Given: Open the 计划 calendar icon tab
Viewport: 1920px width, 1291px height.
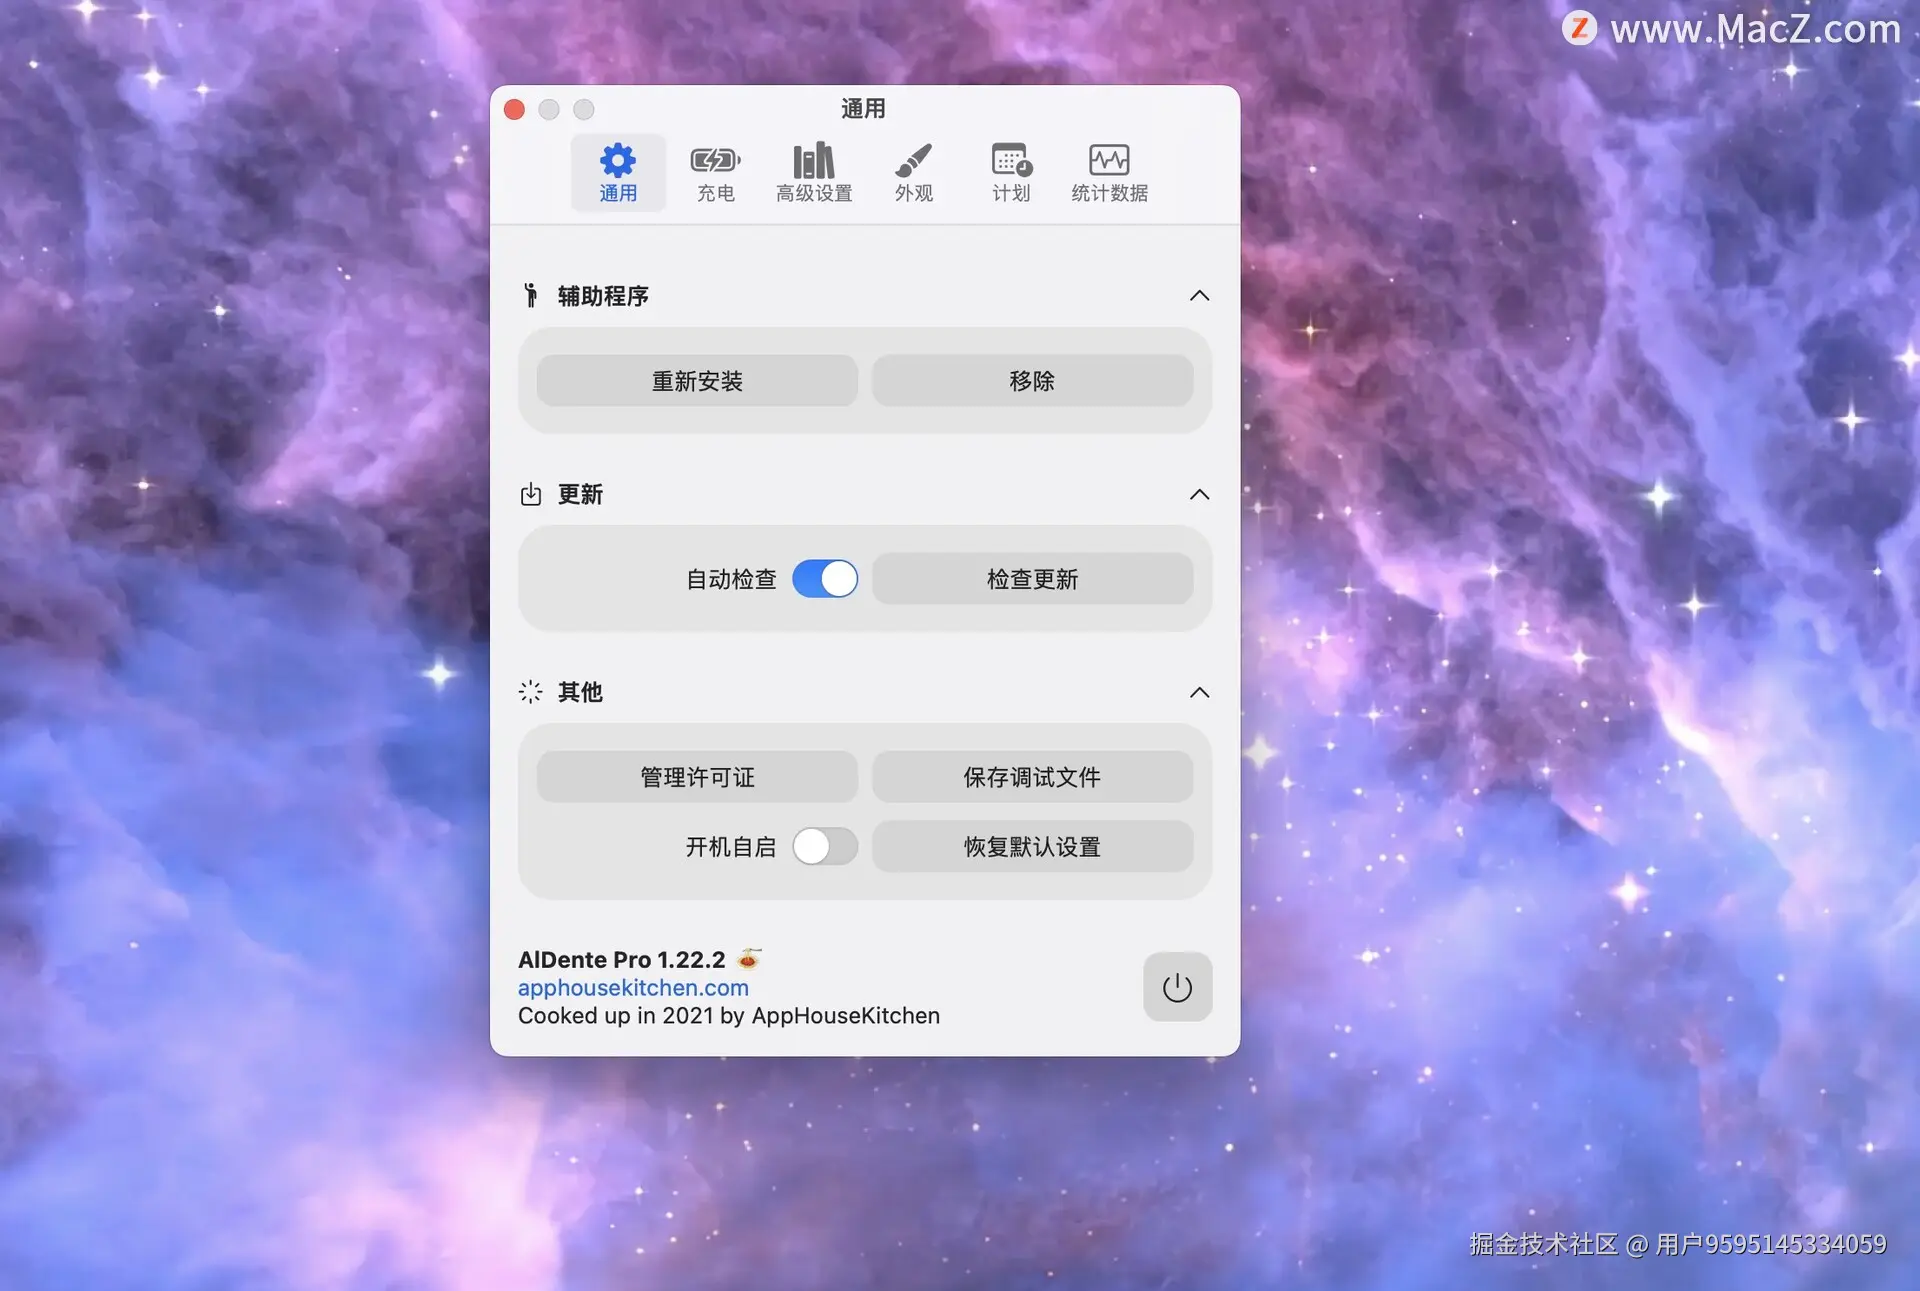Looking at the screenshot, I should [1011, 172].
